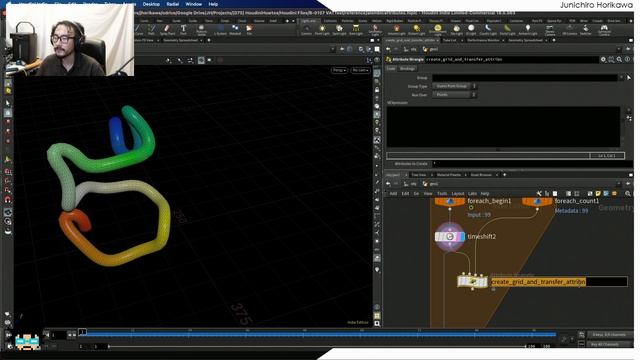Image resolution: width=640 pixels, height=360 pixels.
Task: Add a Camera from the shelf
Action: point(306,30)
